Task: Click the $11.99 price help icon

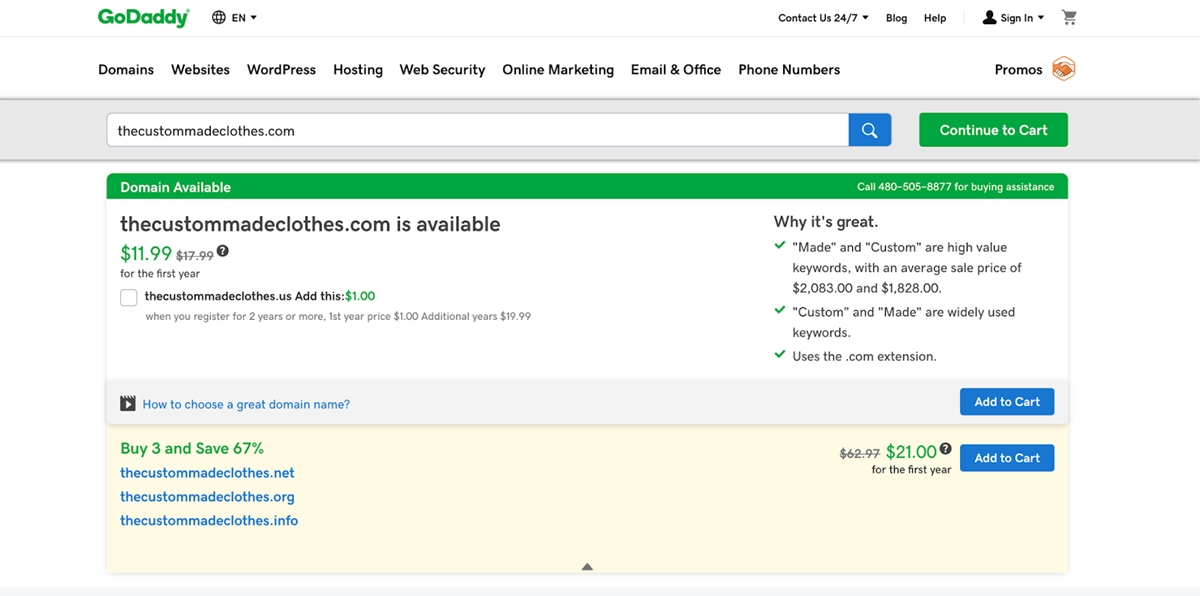Action: pos(223,251)
